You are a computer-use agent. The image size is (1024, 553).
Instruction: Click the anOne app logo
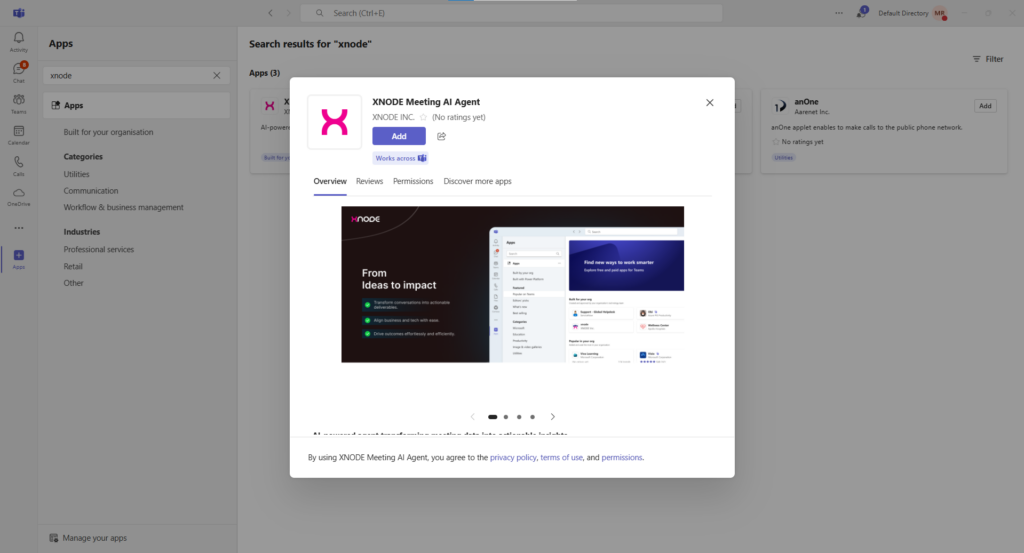pos(780,106)
